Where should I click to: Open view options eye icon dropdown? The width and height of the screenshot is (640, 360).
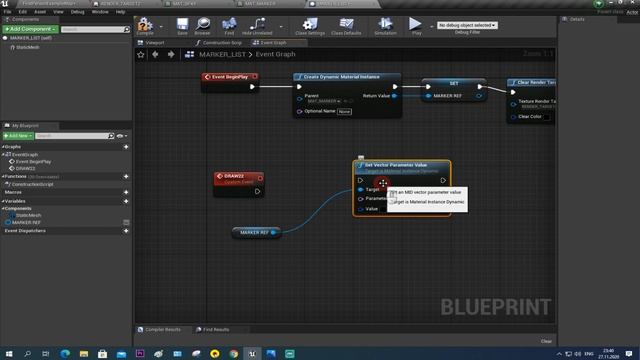122,136
